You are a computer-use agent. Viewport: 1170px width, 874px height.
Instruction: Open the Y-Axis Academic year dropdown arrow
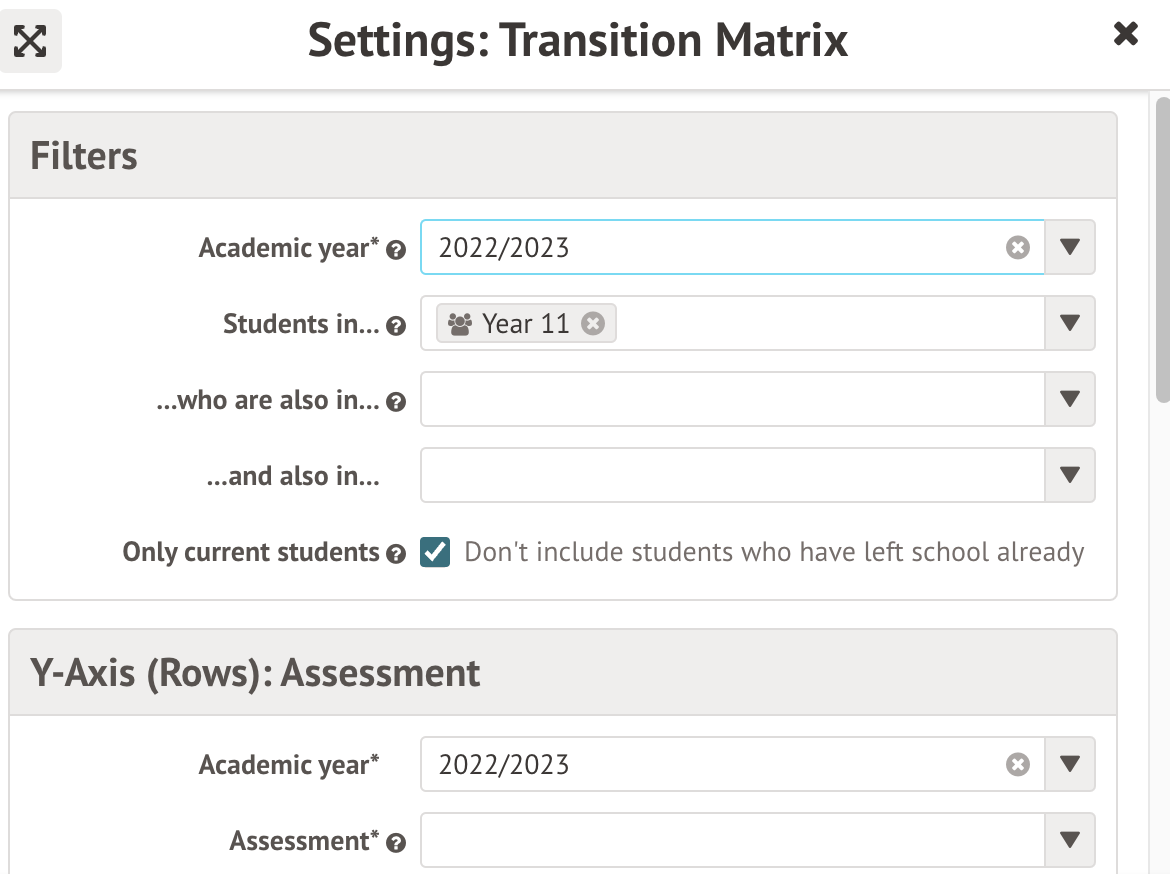click(1070, 765)
